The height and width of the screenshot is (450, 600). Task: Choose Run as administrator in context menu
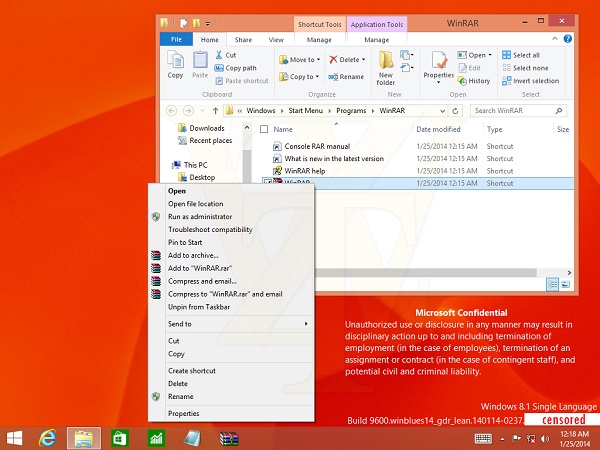[x=200, y=216]
